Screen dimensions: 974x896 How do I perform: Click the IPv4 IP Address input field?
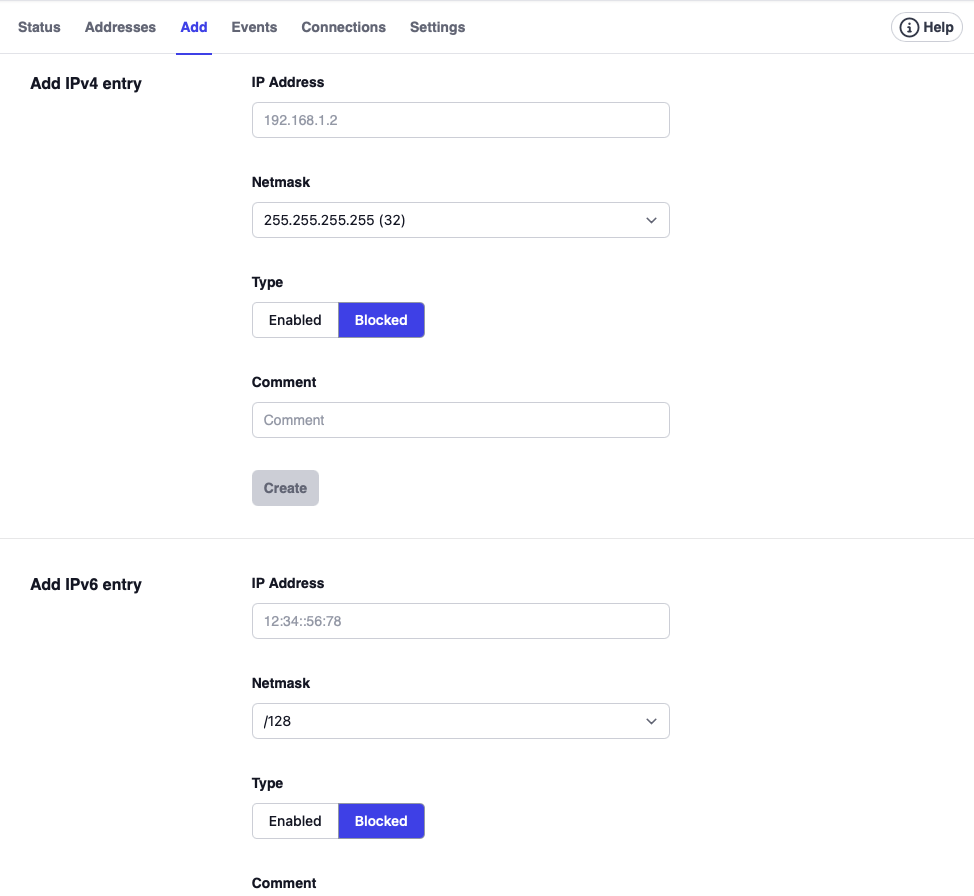point(460,120)
